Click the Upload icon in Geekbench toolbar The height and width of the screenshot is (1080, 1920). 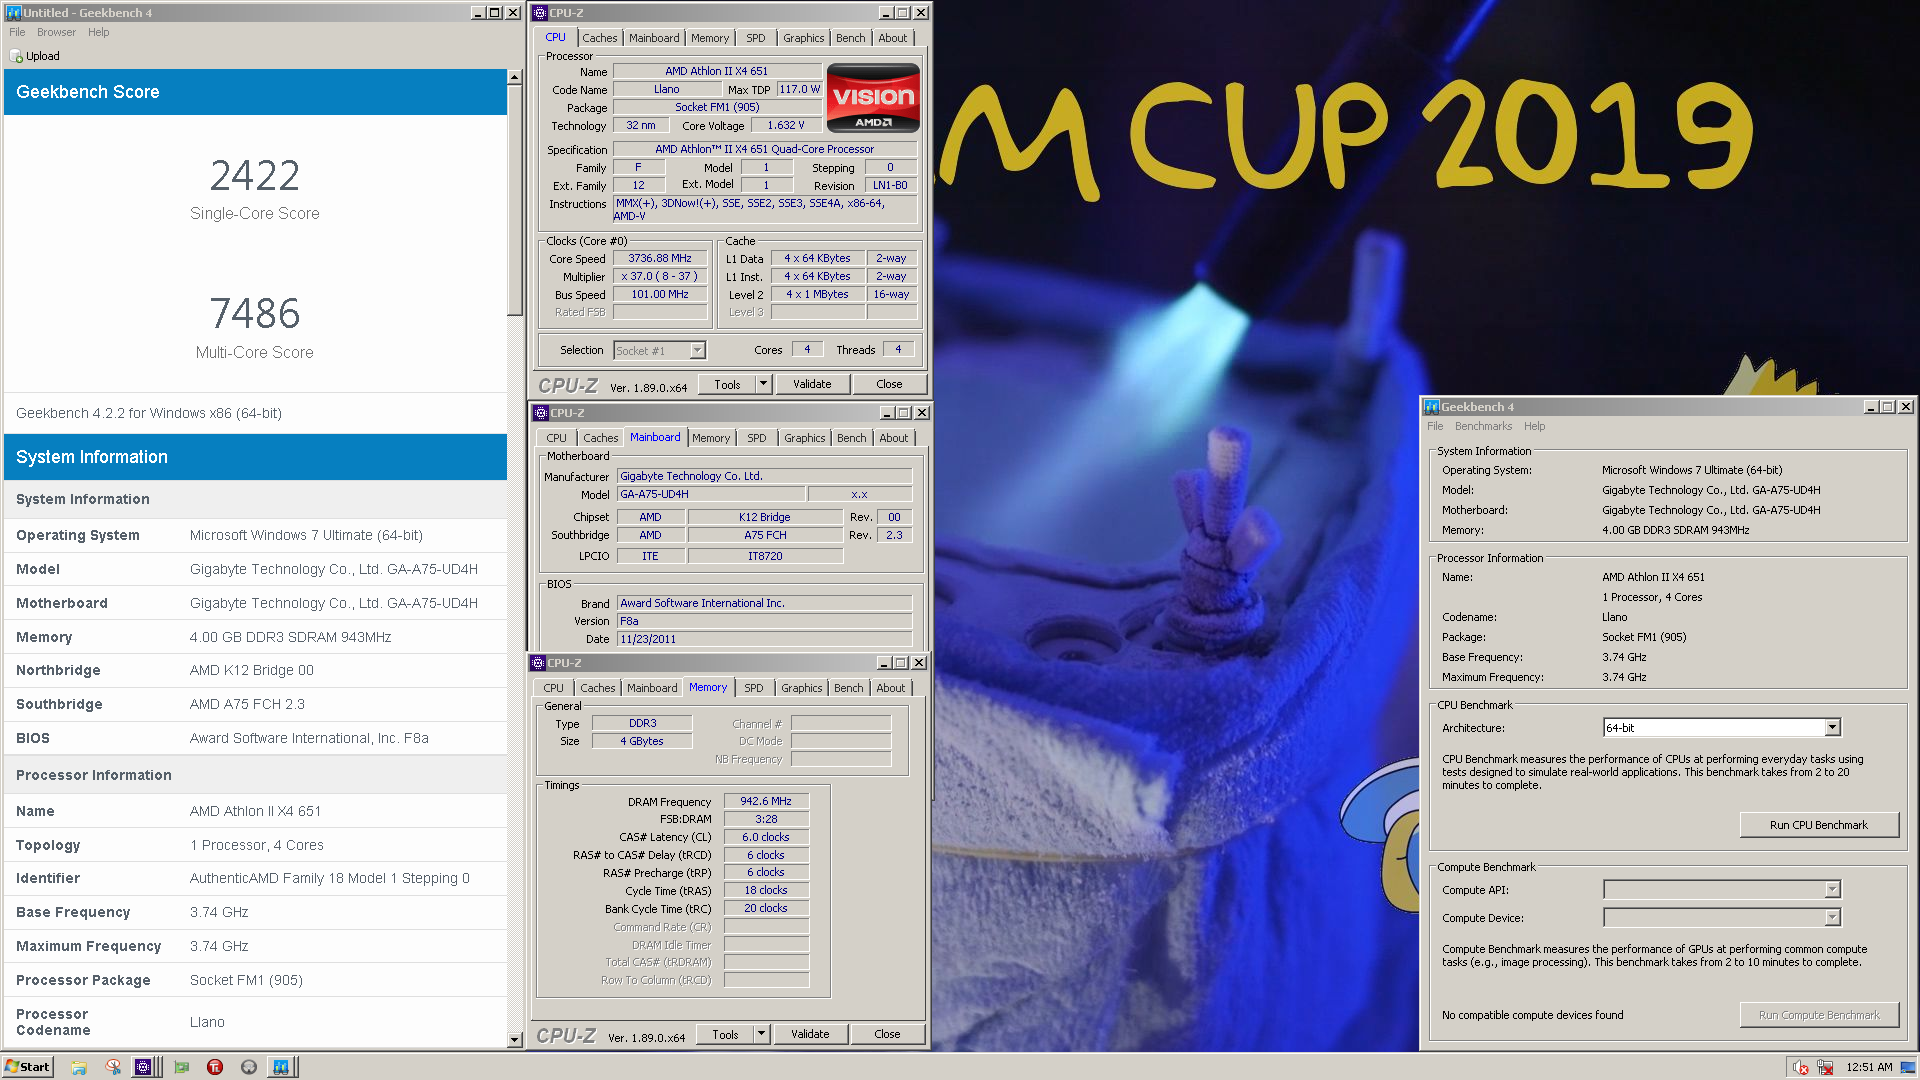[x=16, y=56]
